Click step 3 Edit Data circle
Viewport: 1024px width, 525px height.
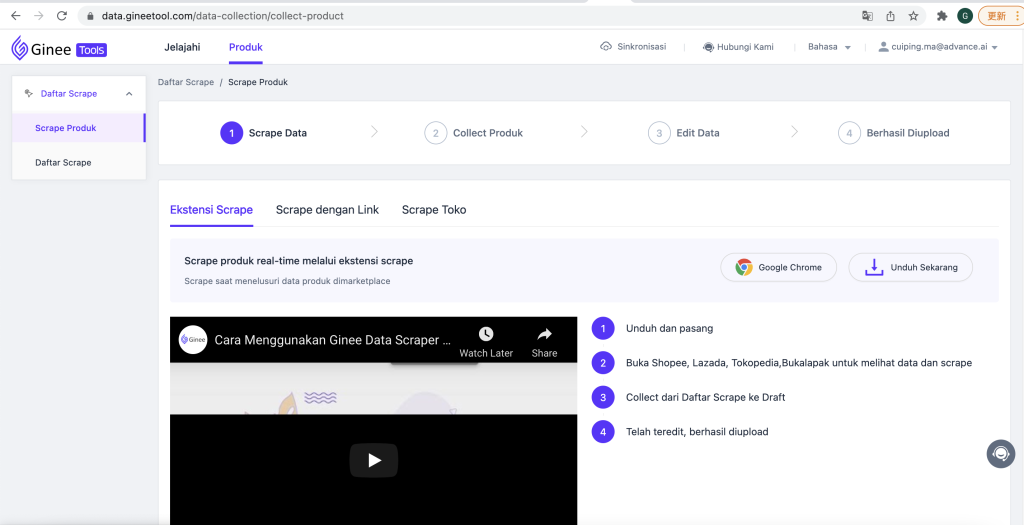[660, 133]
